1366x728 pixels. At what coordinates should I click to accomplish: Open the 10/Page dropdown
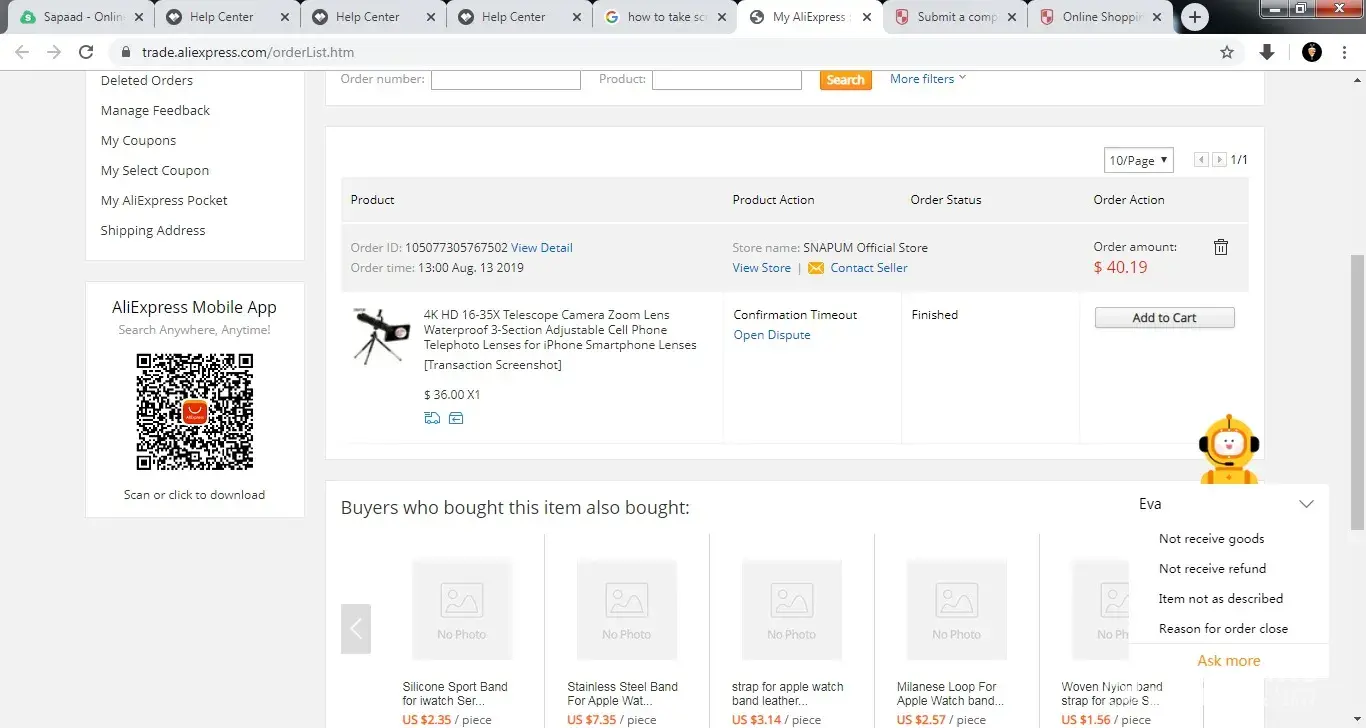tap(1139, 160)
